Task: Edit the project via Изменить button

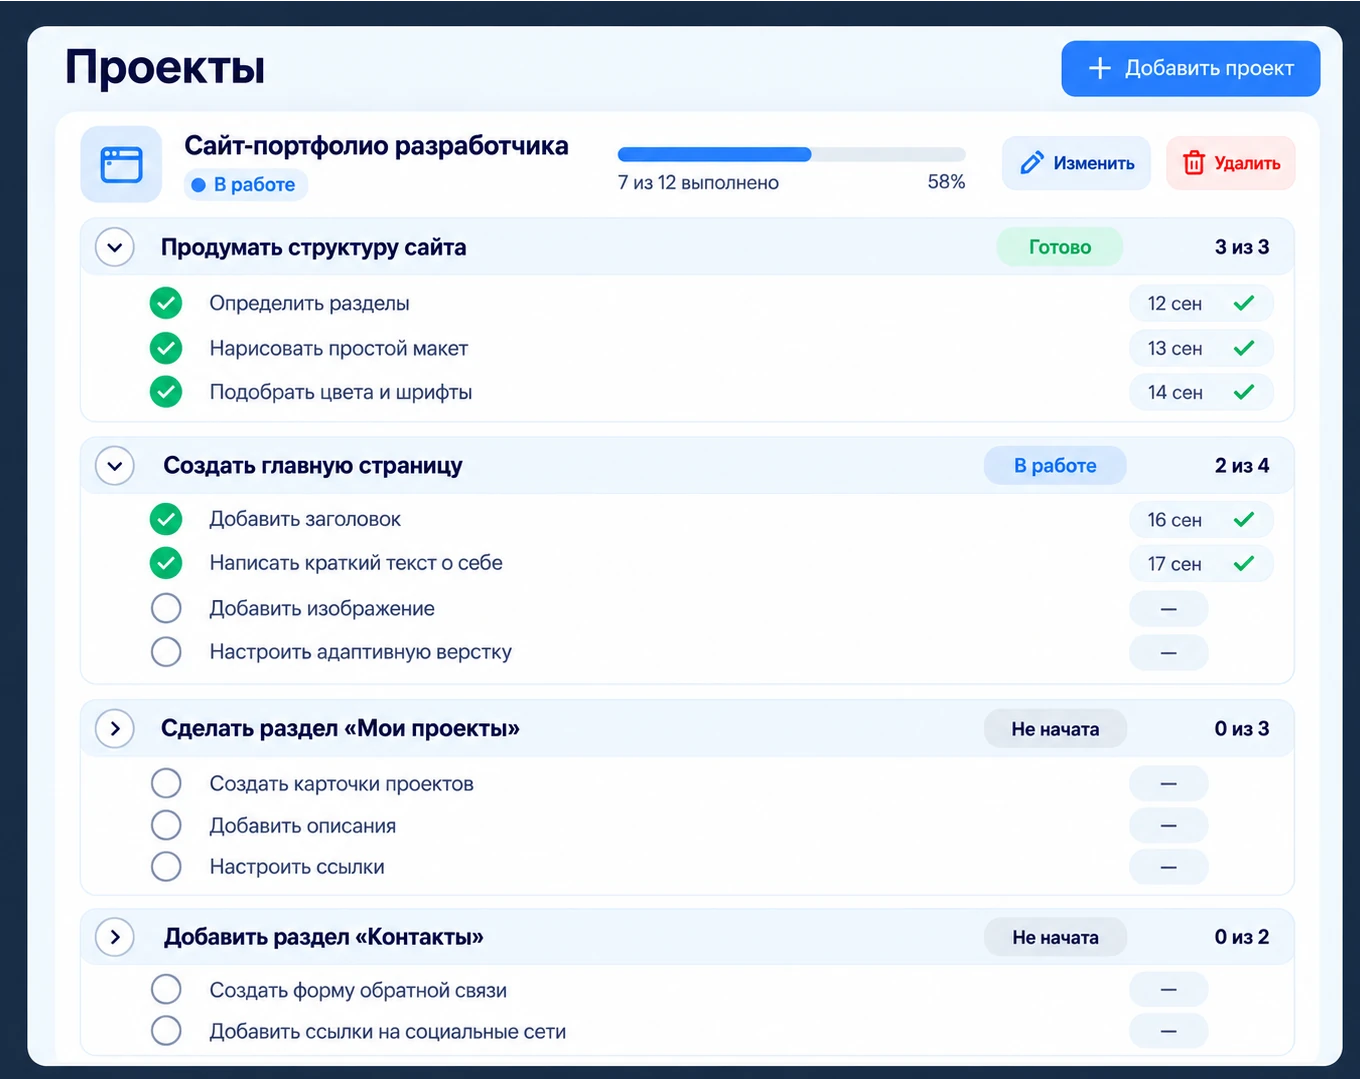Action: [1077, 163]
